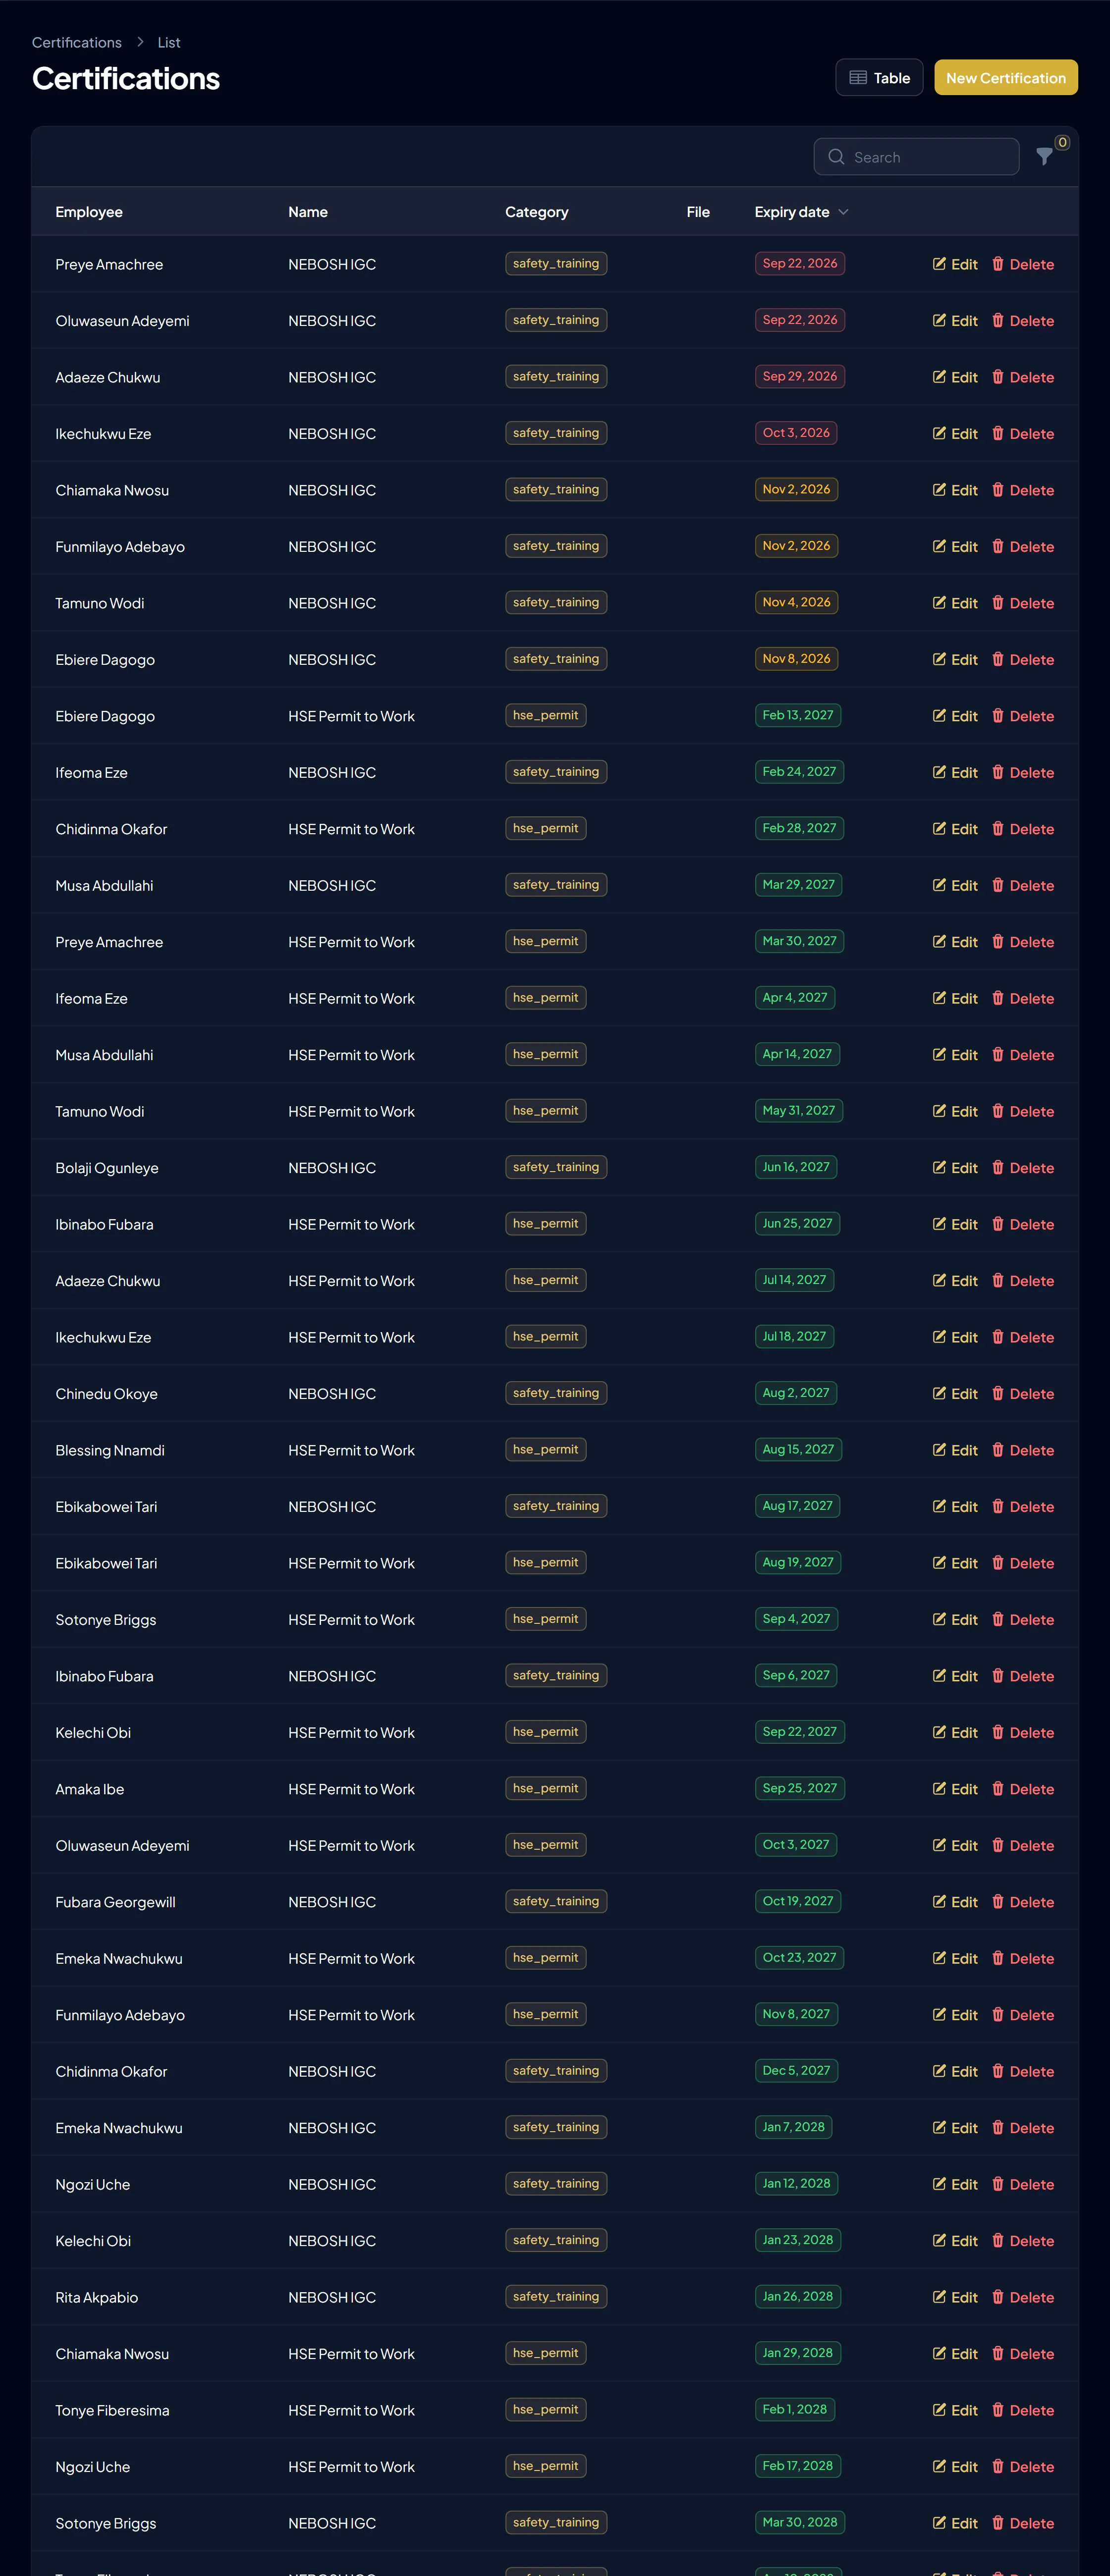Screen dimensions: 1110x2576
Task: Edit Kelechi Obi's HSE Permit to Work
Action: coord(955,1733)
